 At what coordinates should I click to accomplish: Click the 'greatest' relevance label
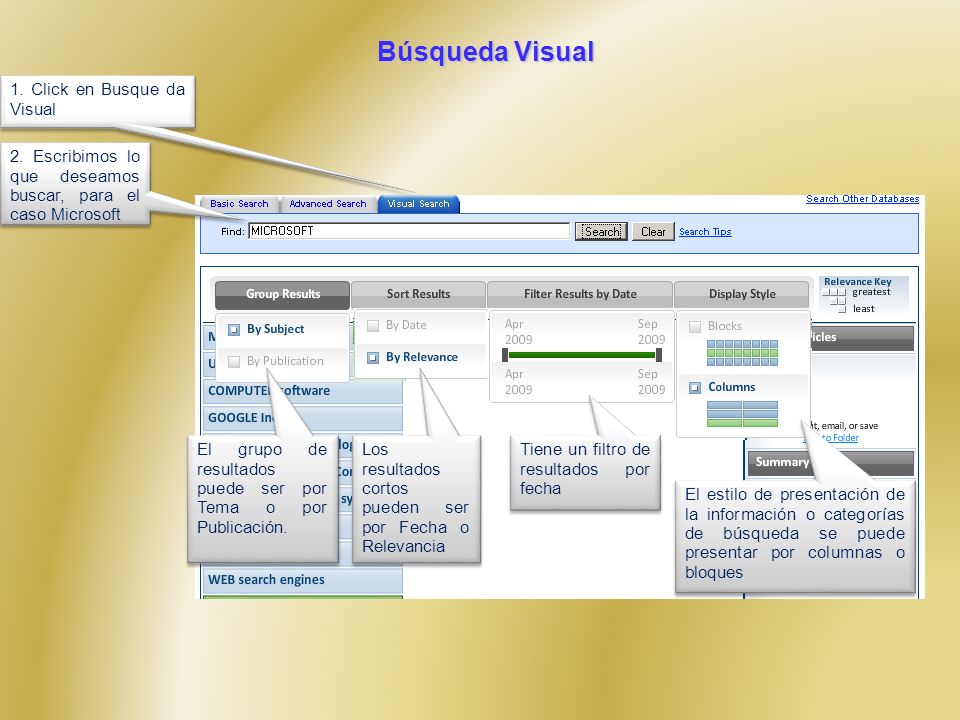tap(871, 292)
